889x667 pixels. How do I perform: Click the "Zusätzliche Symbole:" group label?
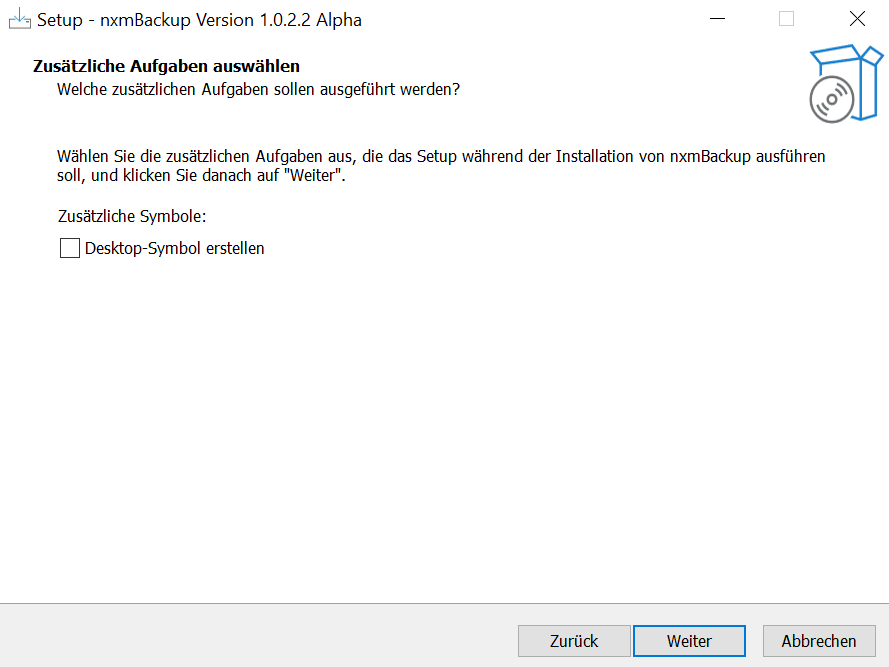click(132, 216)
